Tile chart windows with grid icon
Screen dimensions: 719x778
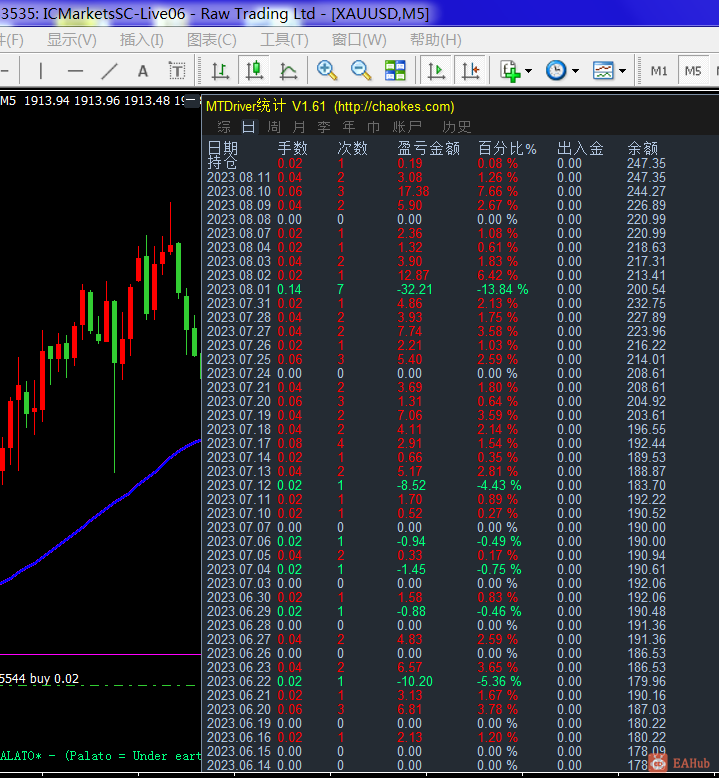(x=395, y=70)
